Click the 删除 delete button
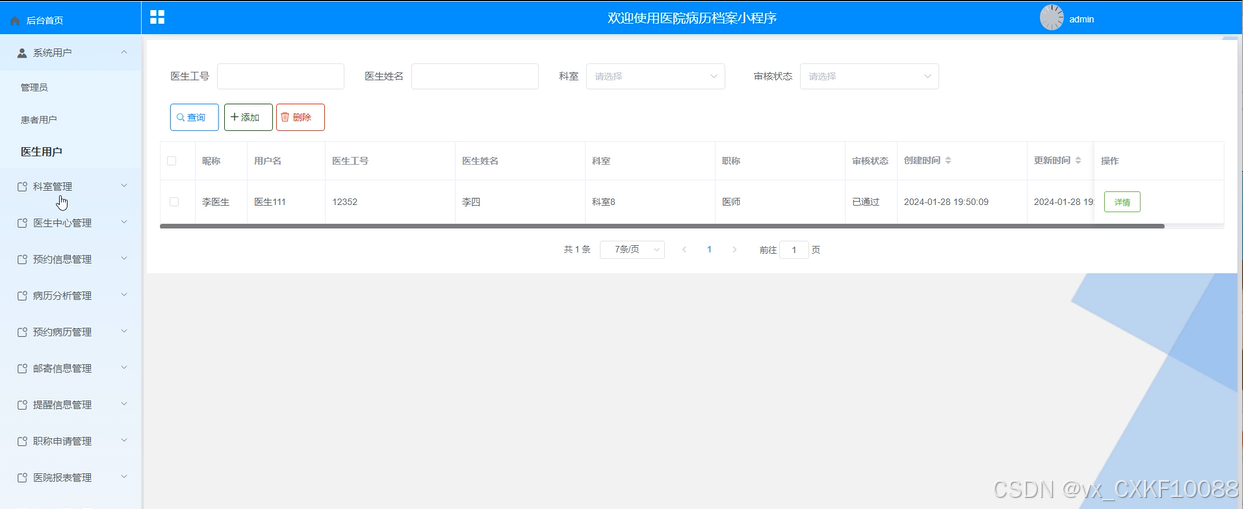 click(x=300, y=117)
